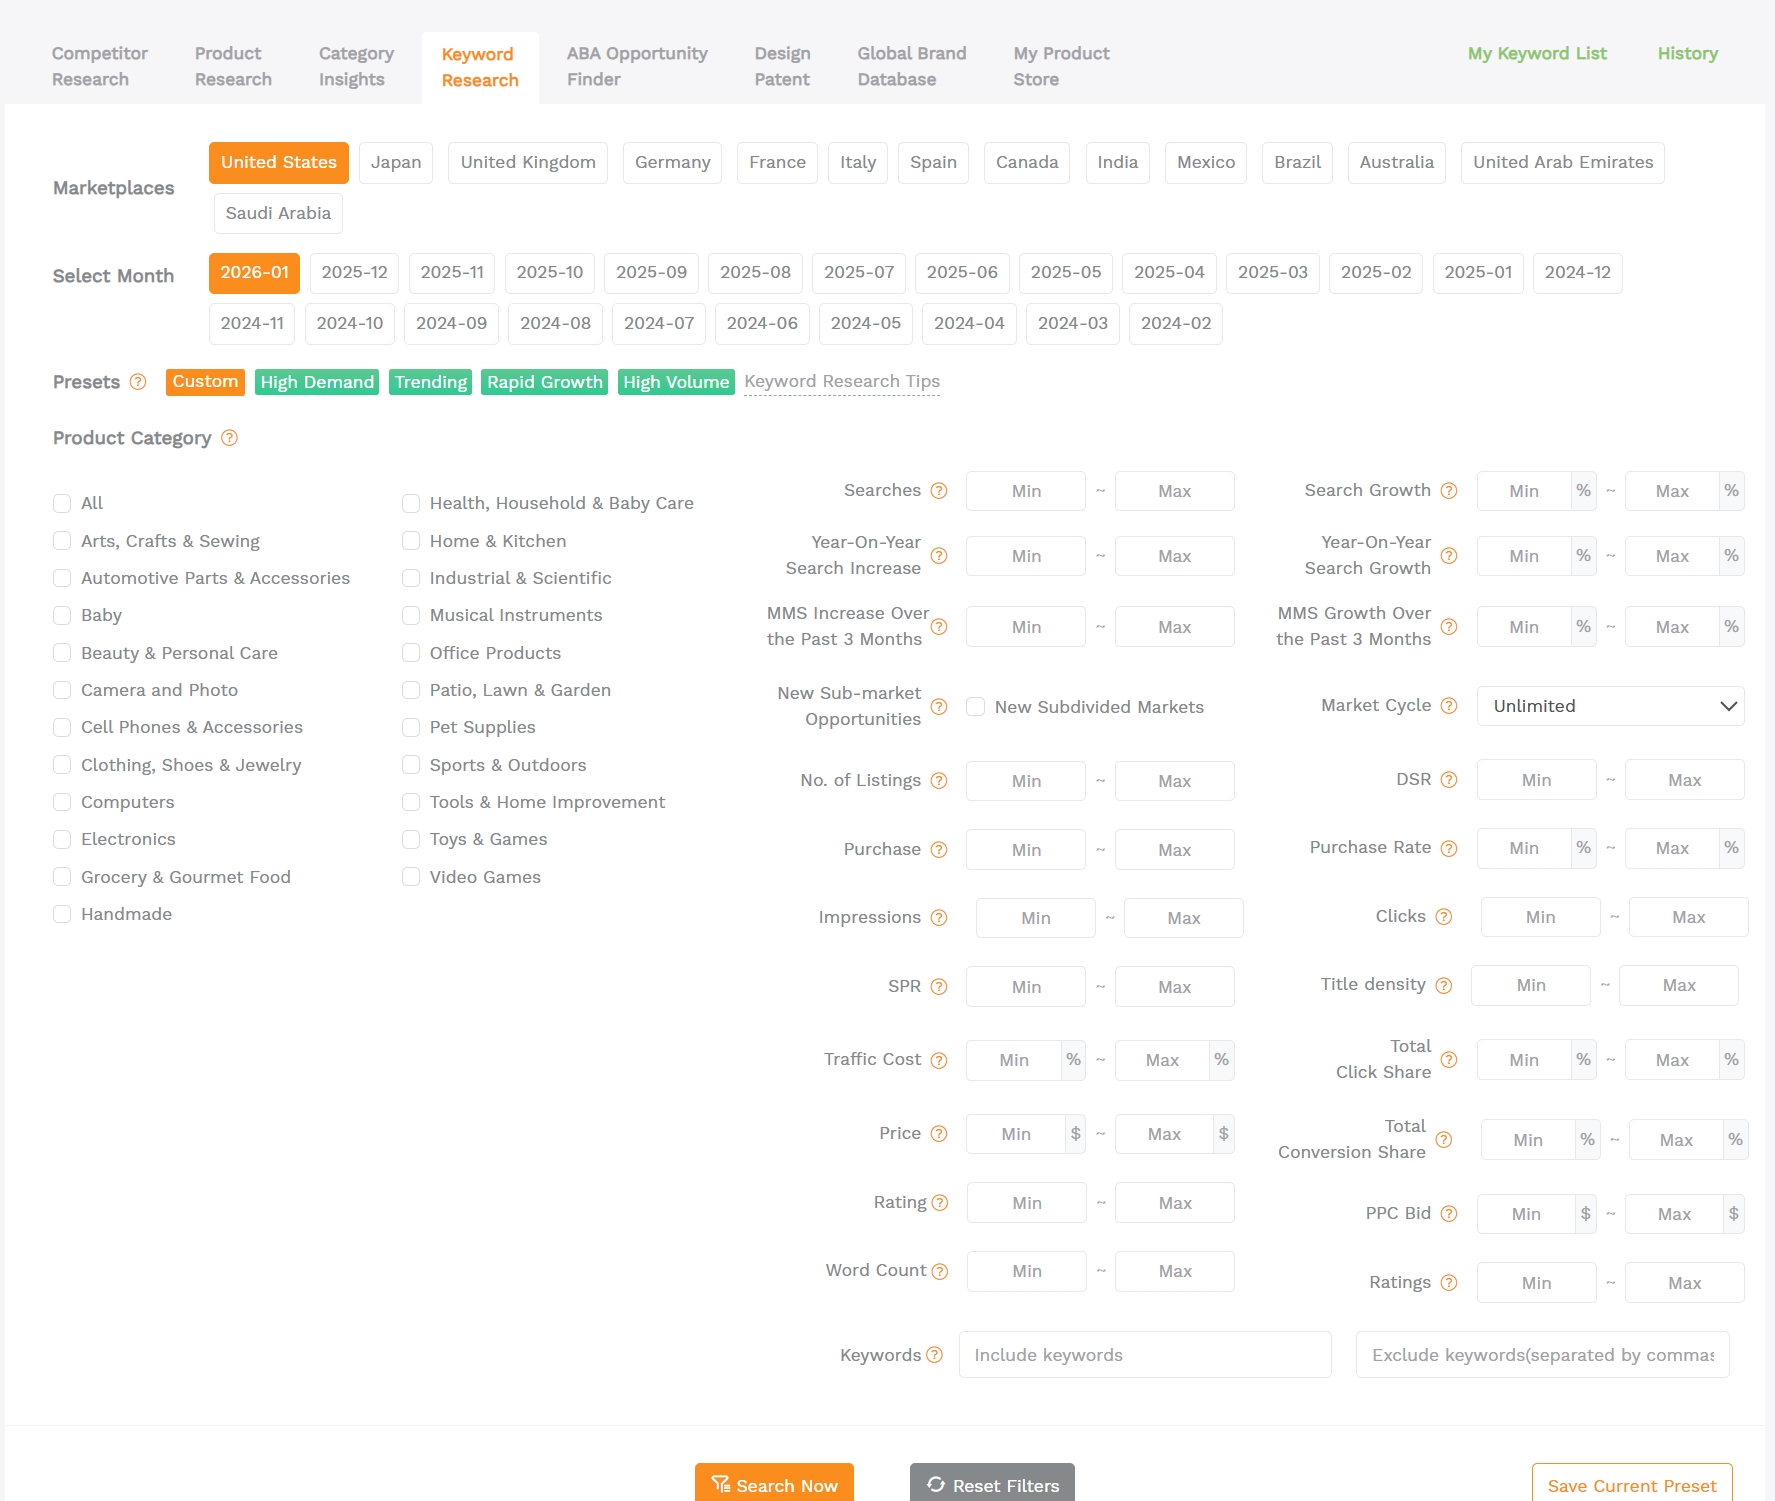Open the SPR explanation icon
1775x1501 pixels.
pos(938,986)
